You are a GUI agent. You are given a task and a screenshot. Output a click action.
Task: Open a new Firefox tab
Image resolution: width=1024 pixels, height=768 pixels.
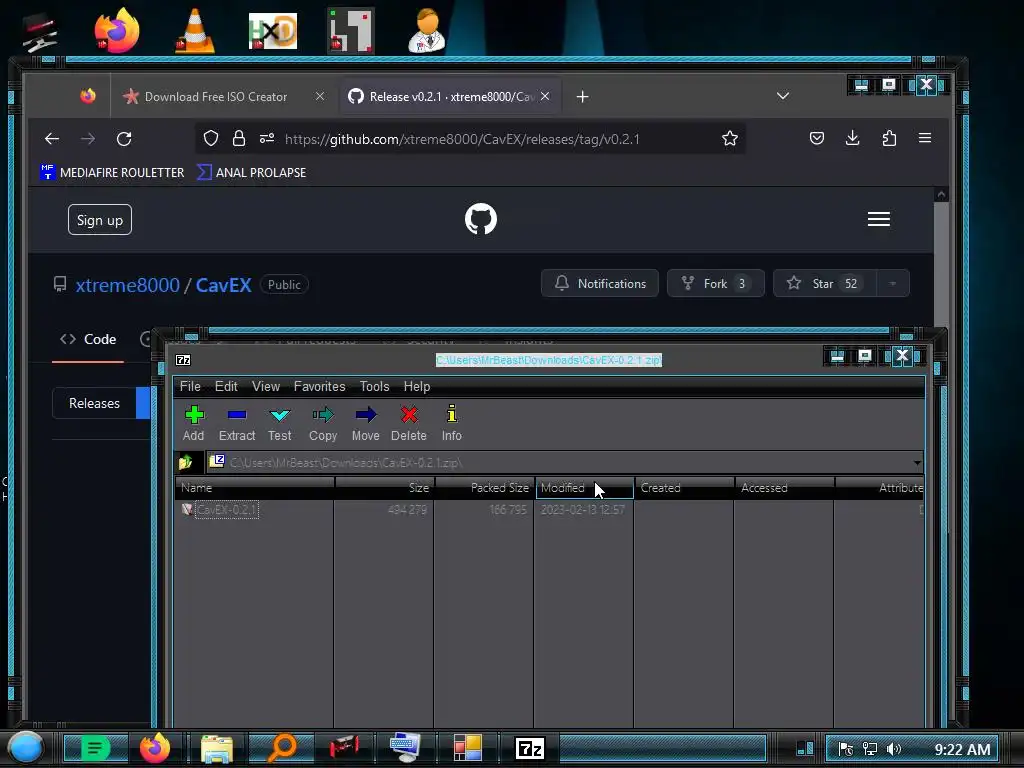583,97
